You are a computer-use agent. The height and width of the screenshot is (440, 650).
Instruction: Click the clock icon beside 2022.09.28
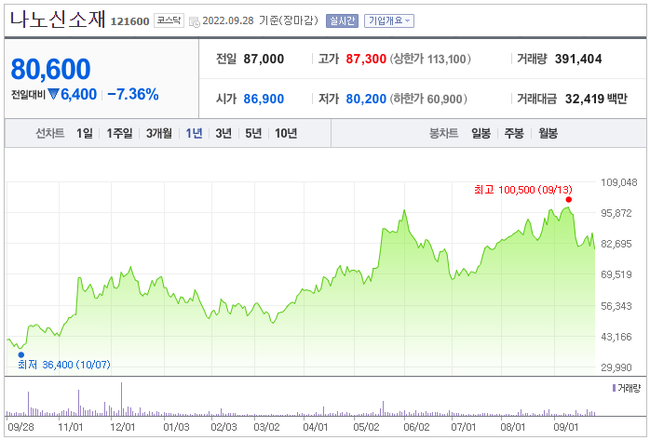tap(194, 22)
